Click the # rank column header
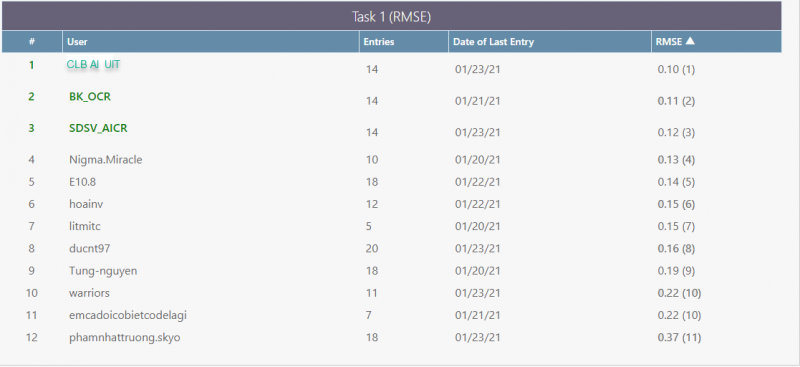The height and width of the screenshot is (367, 800). click(x=32, y=42)
